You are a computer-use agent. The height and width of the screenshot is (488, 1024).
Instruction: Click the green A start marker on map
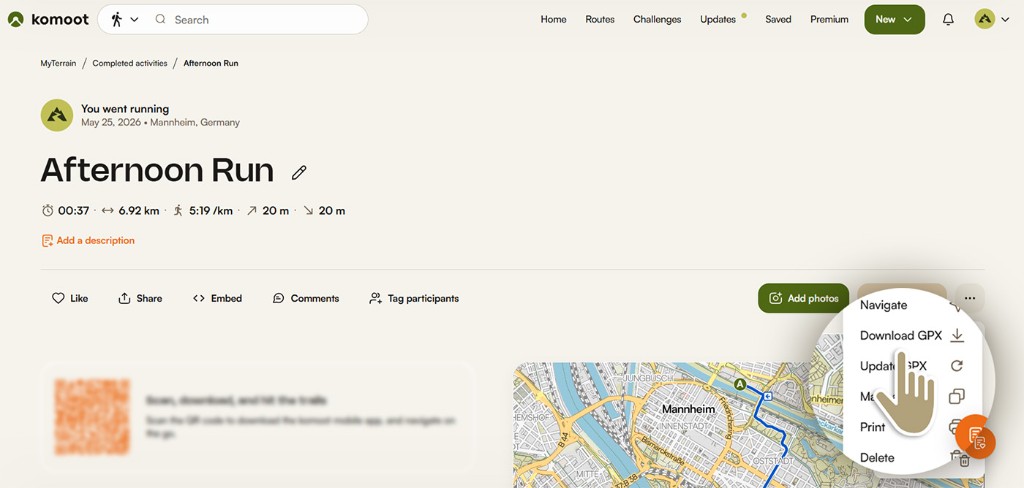click(x=740, y=385)
